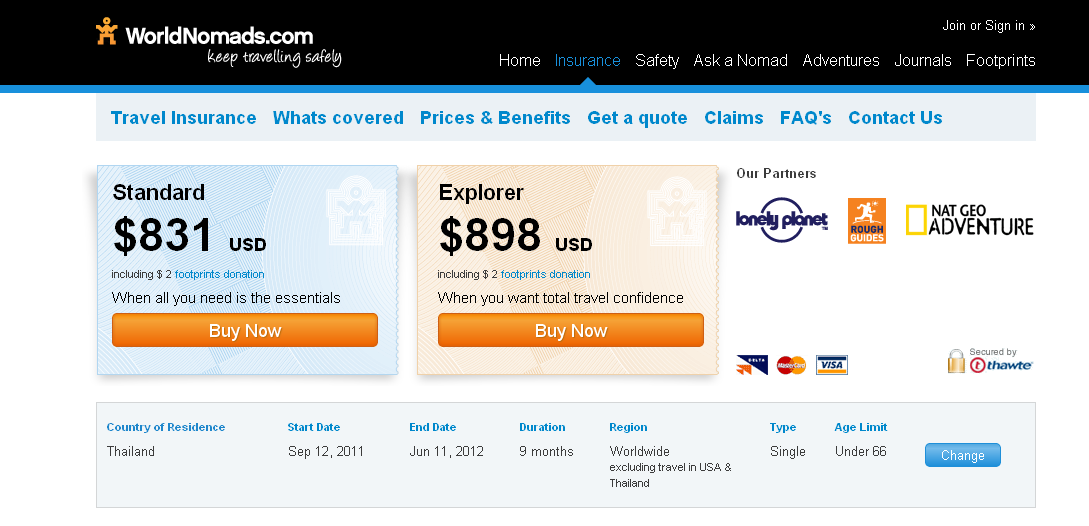The height and width of the screenshot is (526, 1089).
Task: Click the WorldNomads.com logo
Action: click(219, 42)
